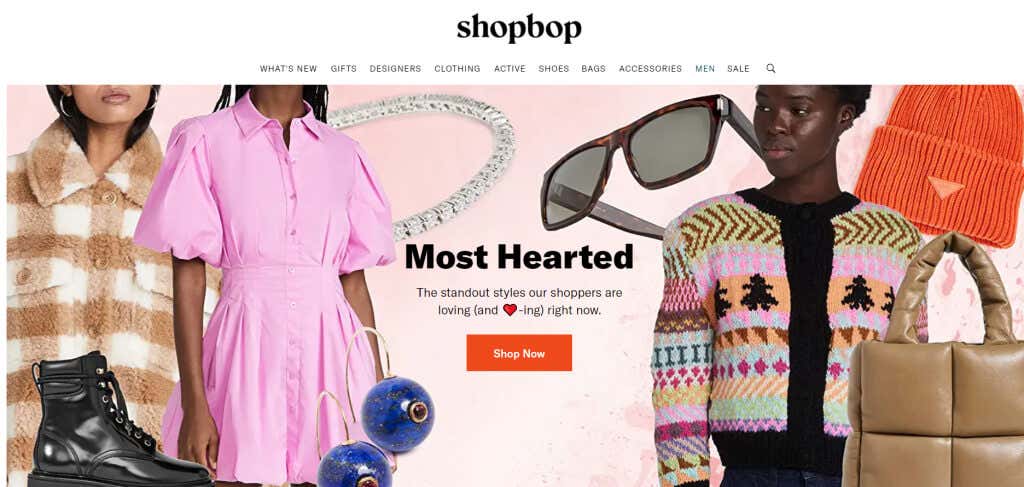Image resolution: width=1024 pixels, height=487 pixels.
Task: Go to the Active category
Action: pyautogui.click(x=509, y=69)
